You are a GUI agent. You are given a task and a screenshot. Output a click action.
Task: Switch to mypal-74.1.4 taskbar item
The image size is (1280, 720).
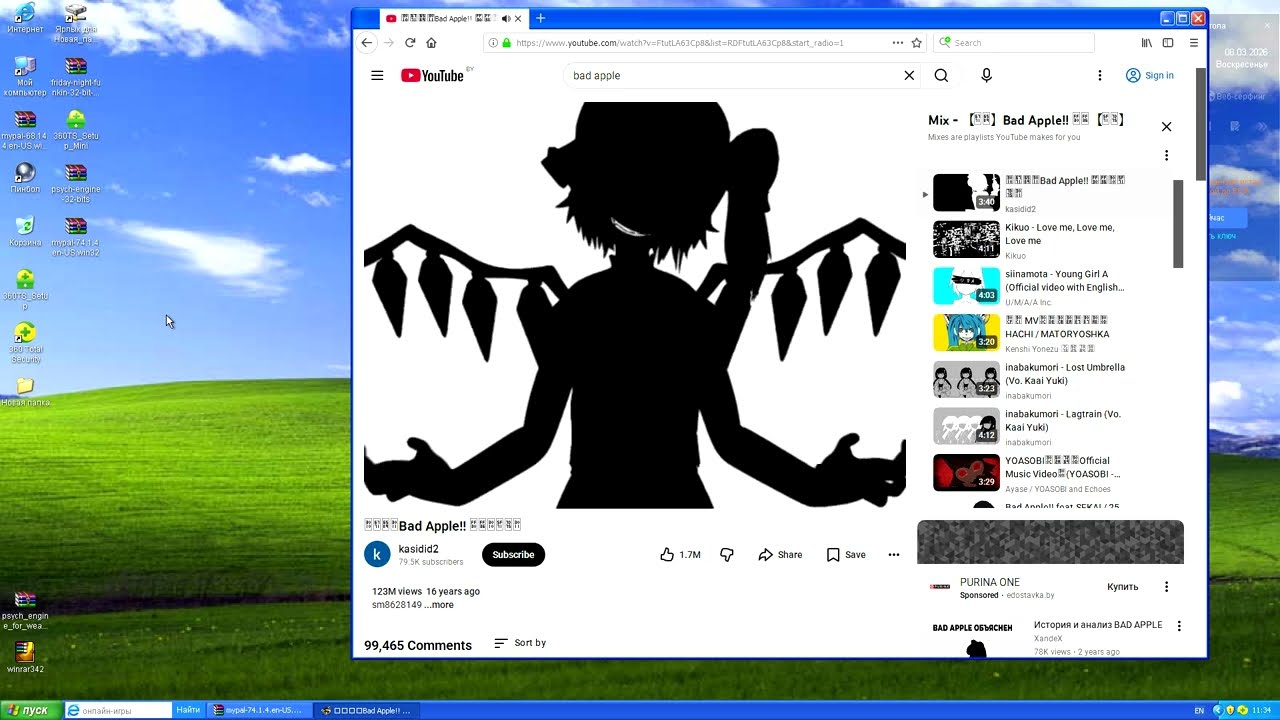click(x=257, y=710)
